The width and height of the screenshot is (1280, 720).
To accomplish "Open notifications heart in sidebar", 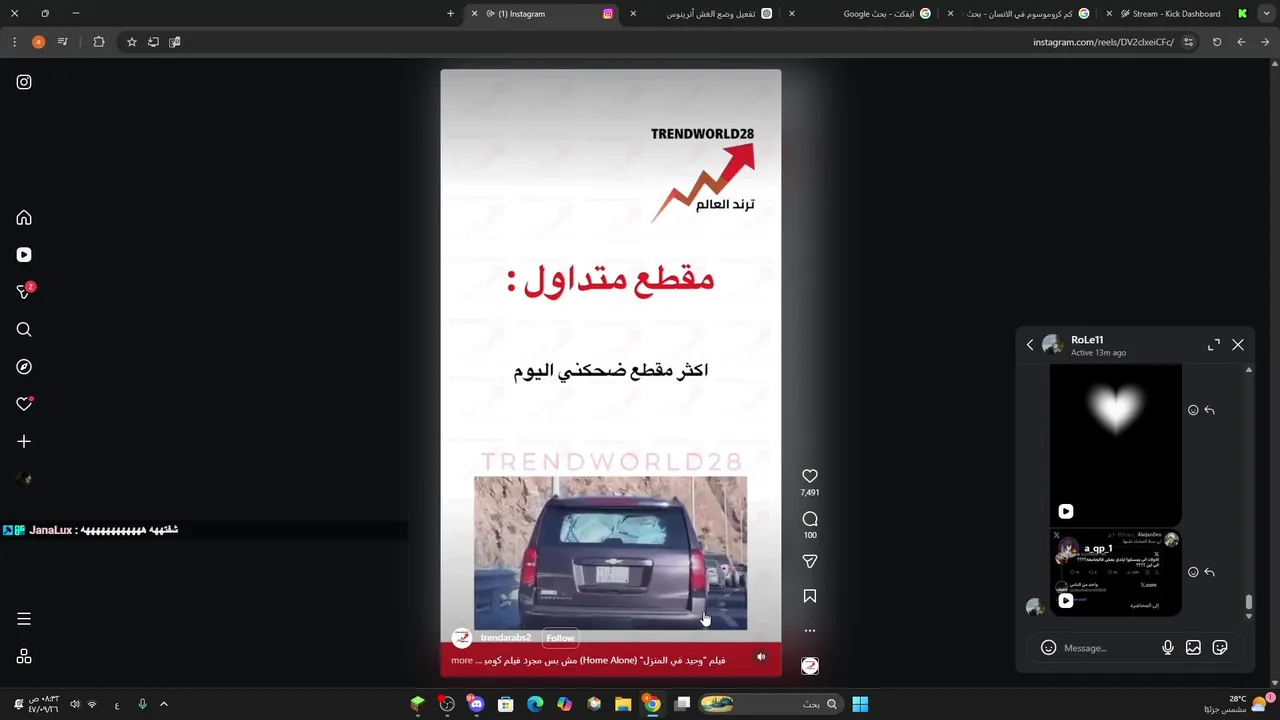I will [24, 404].
